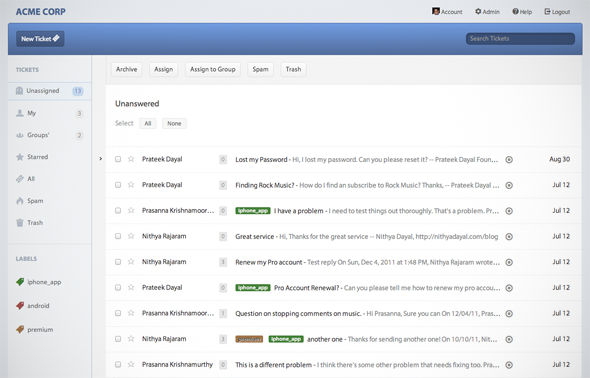
Task: Star the another one ticket
Action: tap(131, 339)
